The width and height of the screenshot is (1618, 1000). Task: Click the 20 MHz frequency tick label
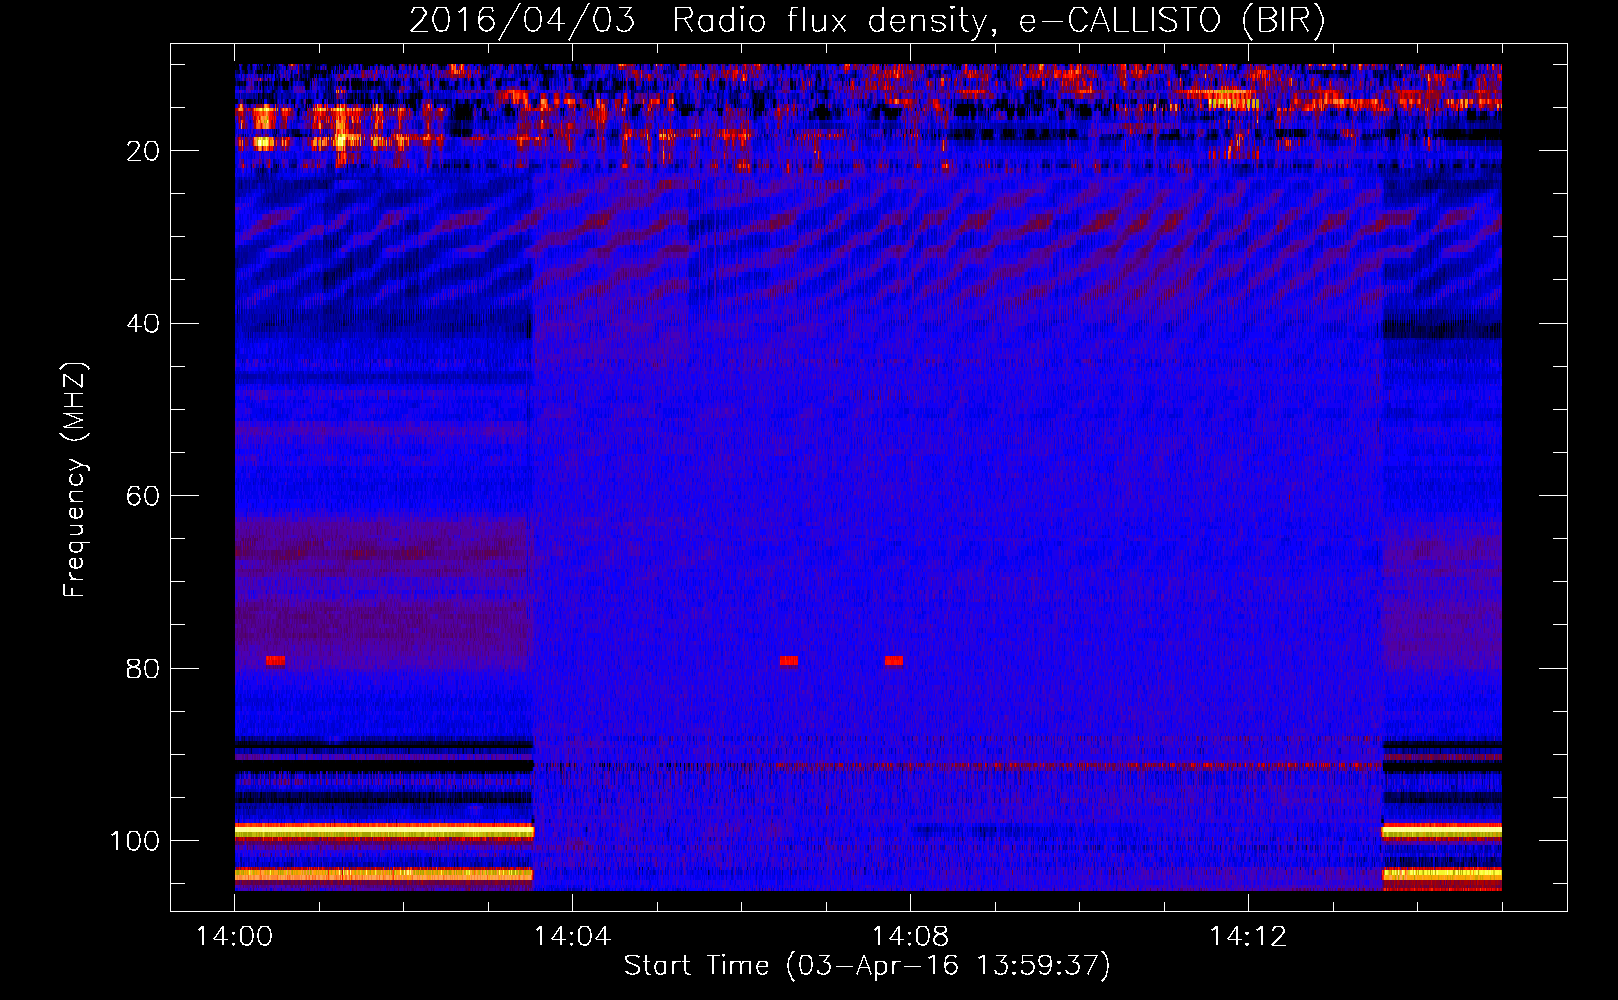click(143, 152)
